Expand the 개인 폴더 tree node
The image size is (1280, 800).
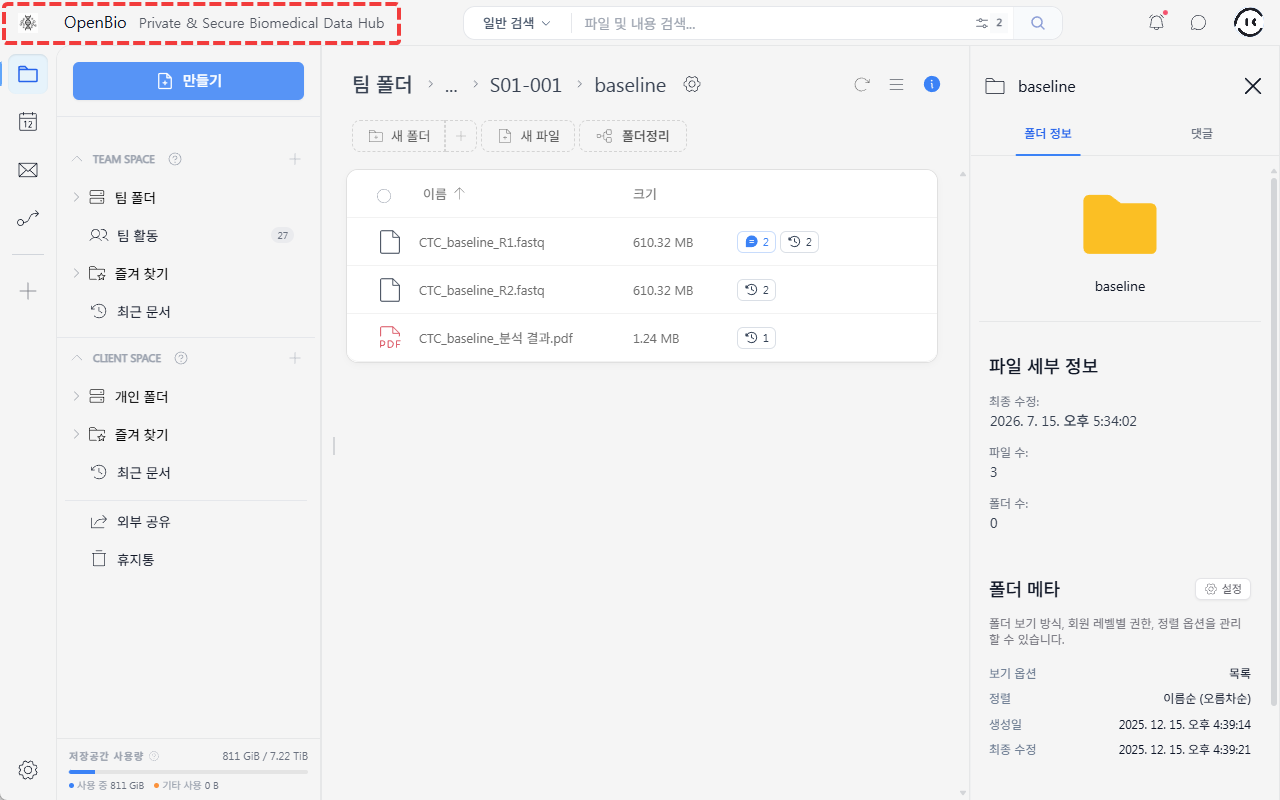76,396
